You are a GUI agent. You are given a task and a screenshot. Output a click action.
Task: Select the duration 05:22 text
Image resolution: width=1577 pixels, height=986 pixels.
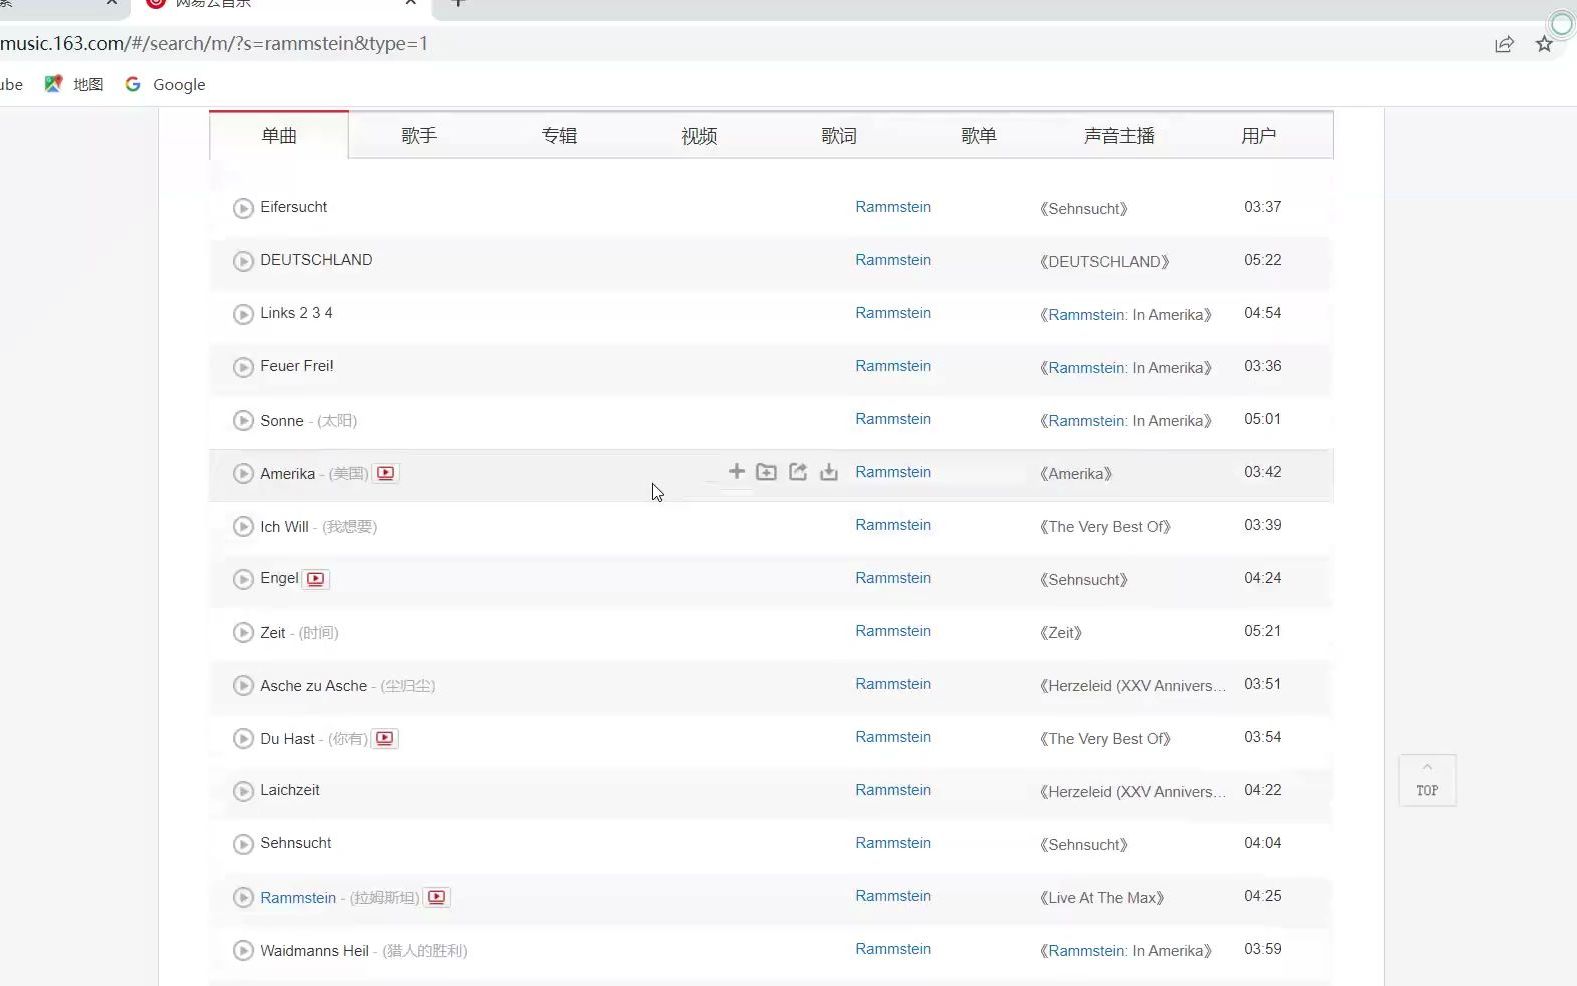coord(1262,260)
